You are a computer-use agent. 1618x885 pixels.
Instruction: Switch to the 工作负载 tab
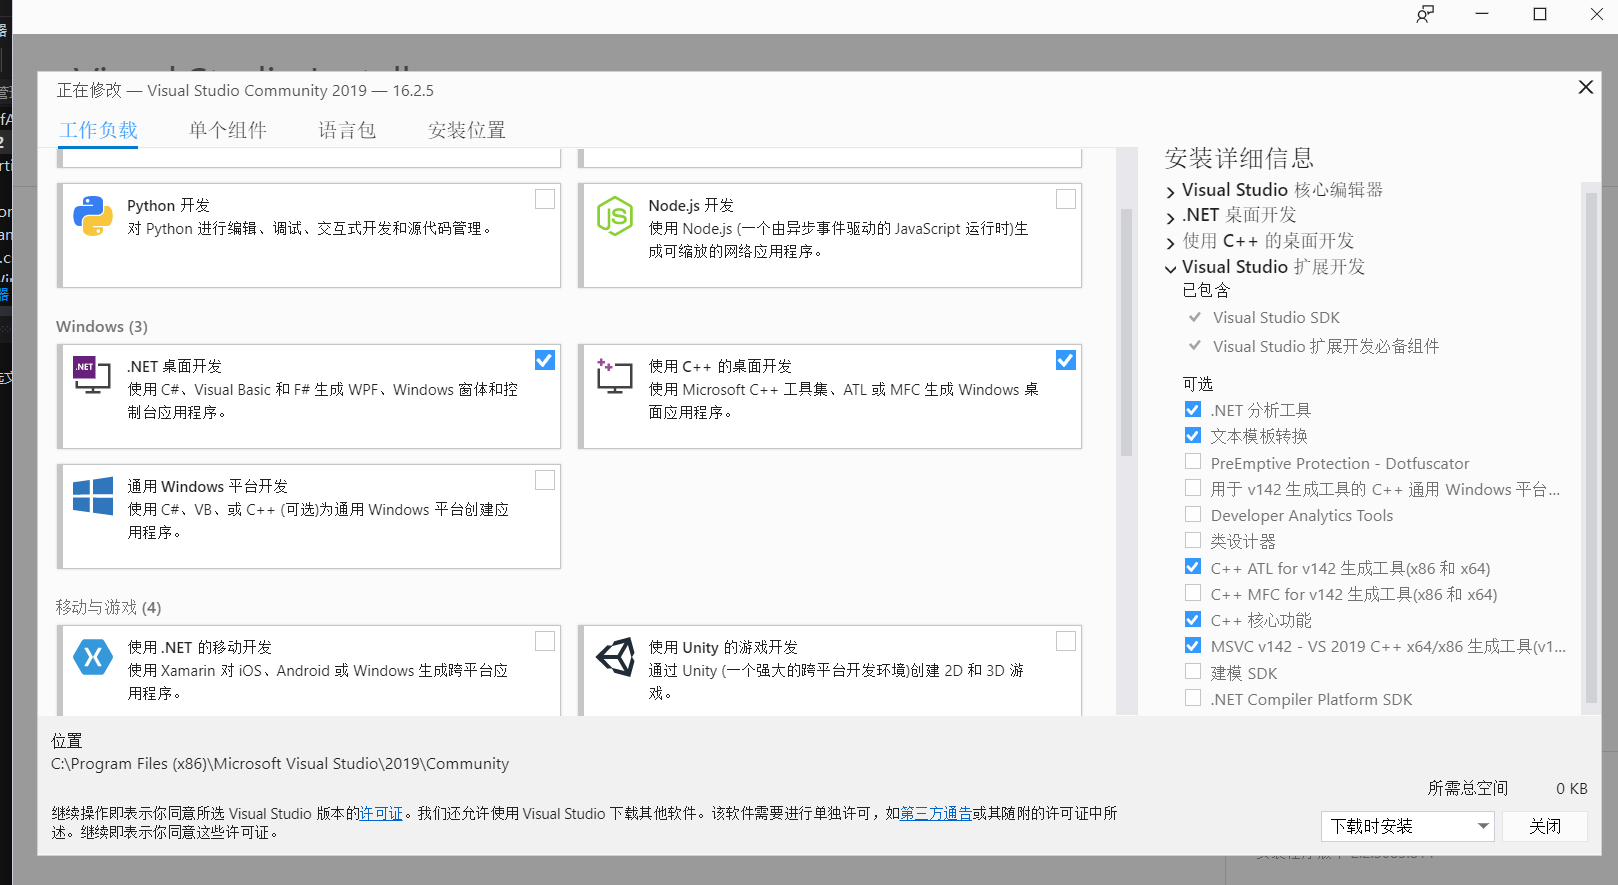(x=98, y=130)
